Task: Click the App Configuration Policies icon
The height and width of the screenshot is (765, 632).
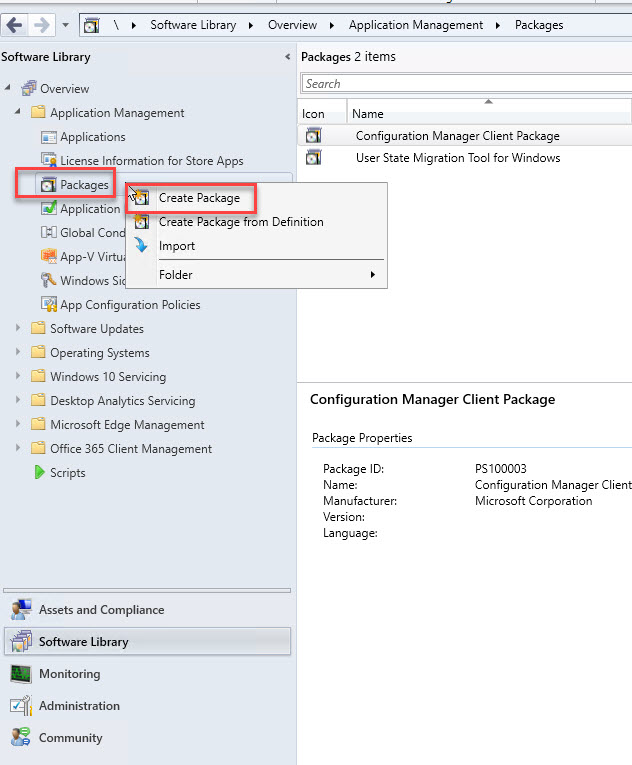Action: coord(49,304)
